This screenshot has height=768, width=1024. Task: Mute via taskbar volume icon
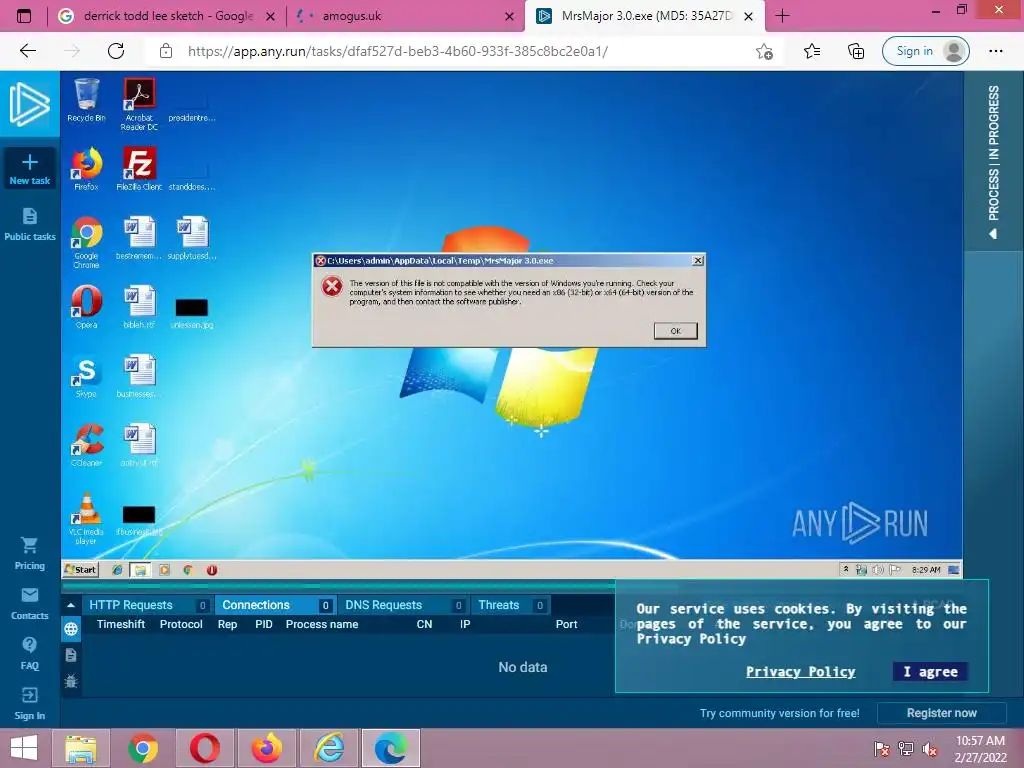pos(929,749)
